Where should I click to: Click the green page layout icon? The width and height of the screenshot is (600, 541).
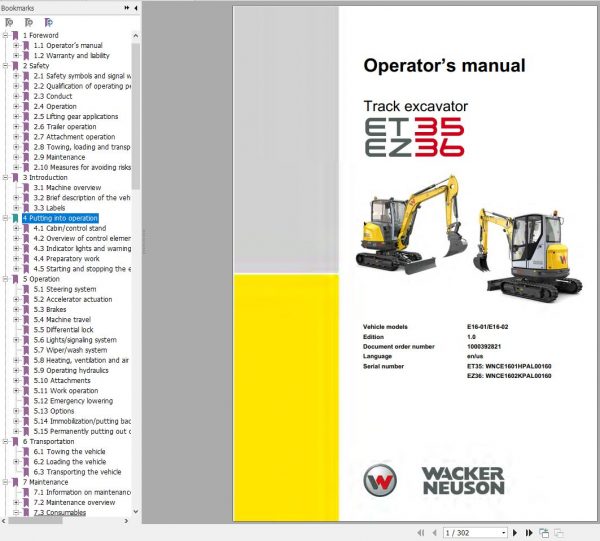[x=544, y=533]
